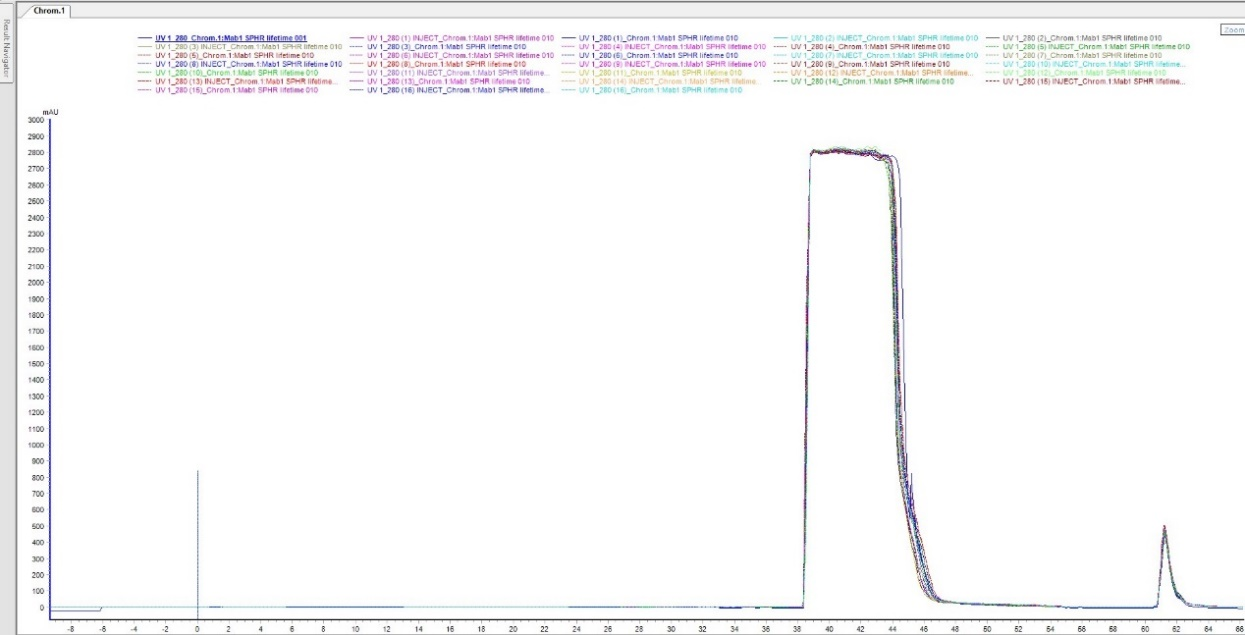1245x635 pixels.
Task: Select the UV 1_280 (13) INJECT legend entry
Action: pos(247,81)
